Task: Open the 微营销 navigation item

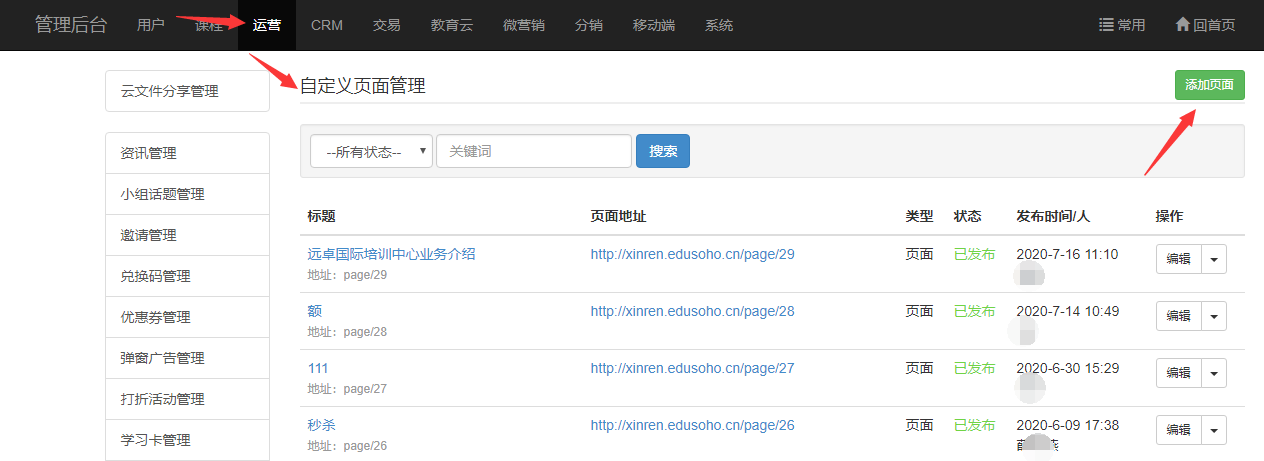Action: point(523,25)
